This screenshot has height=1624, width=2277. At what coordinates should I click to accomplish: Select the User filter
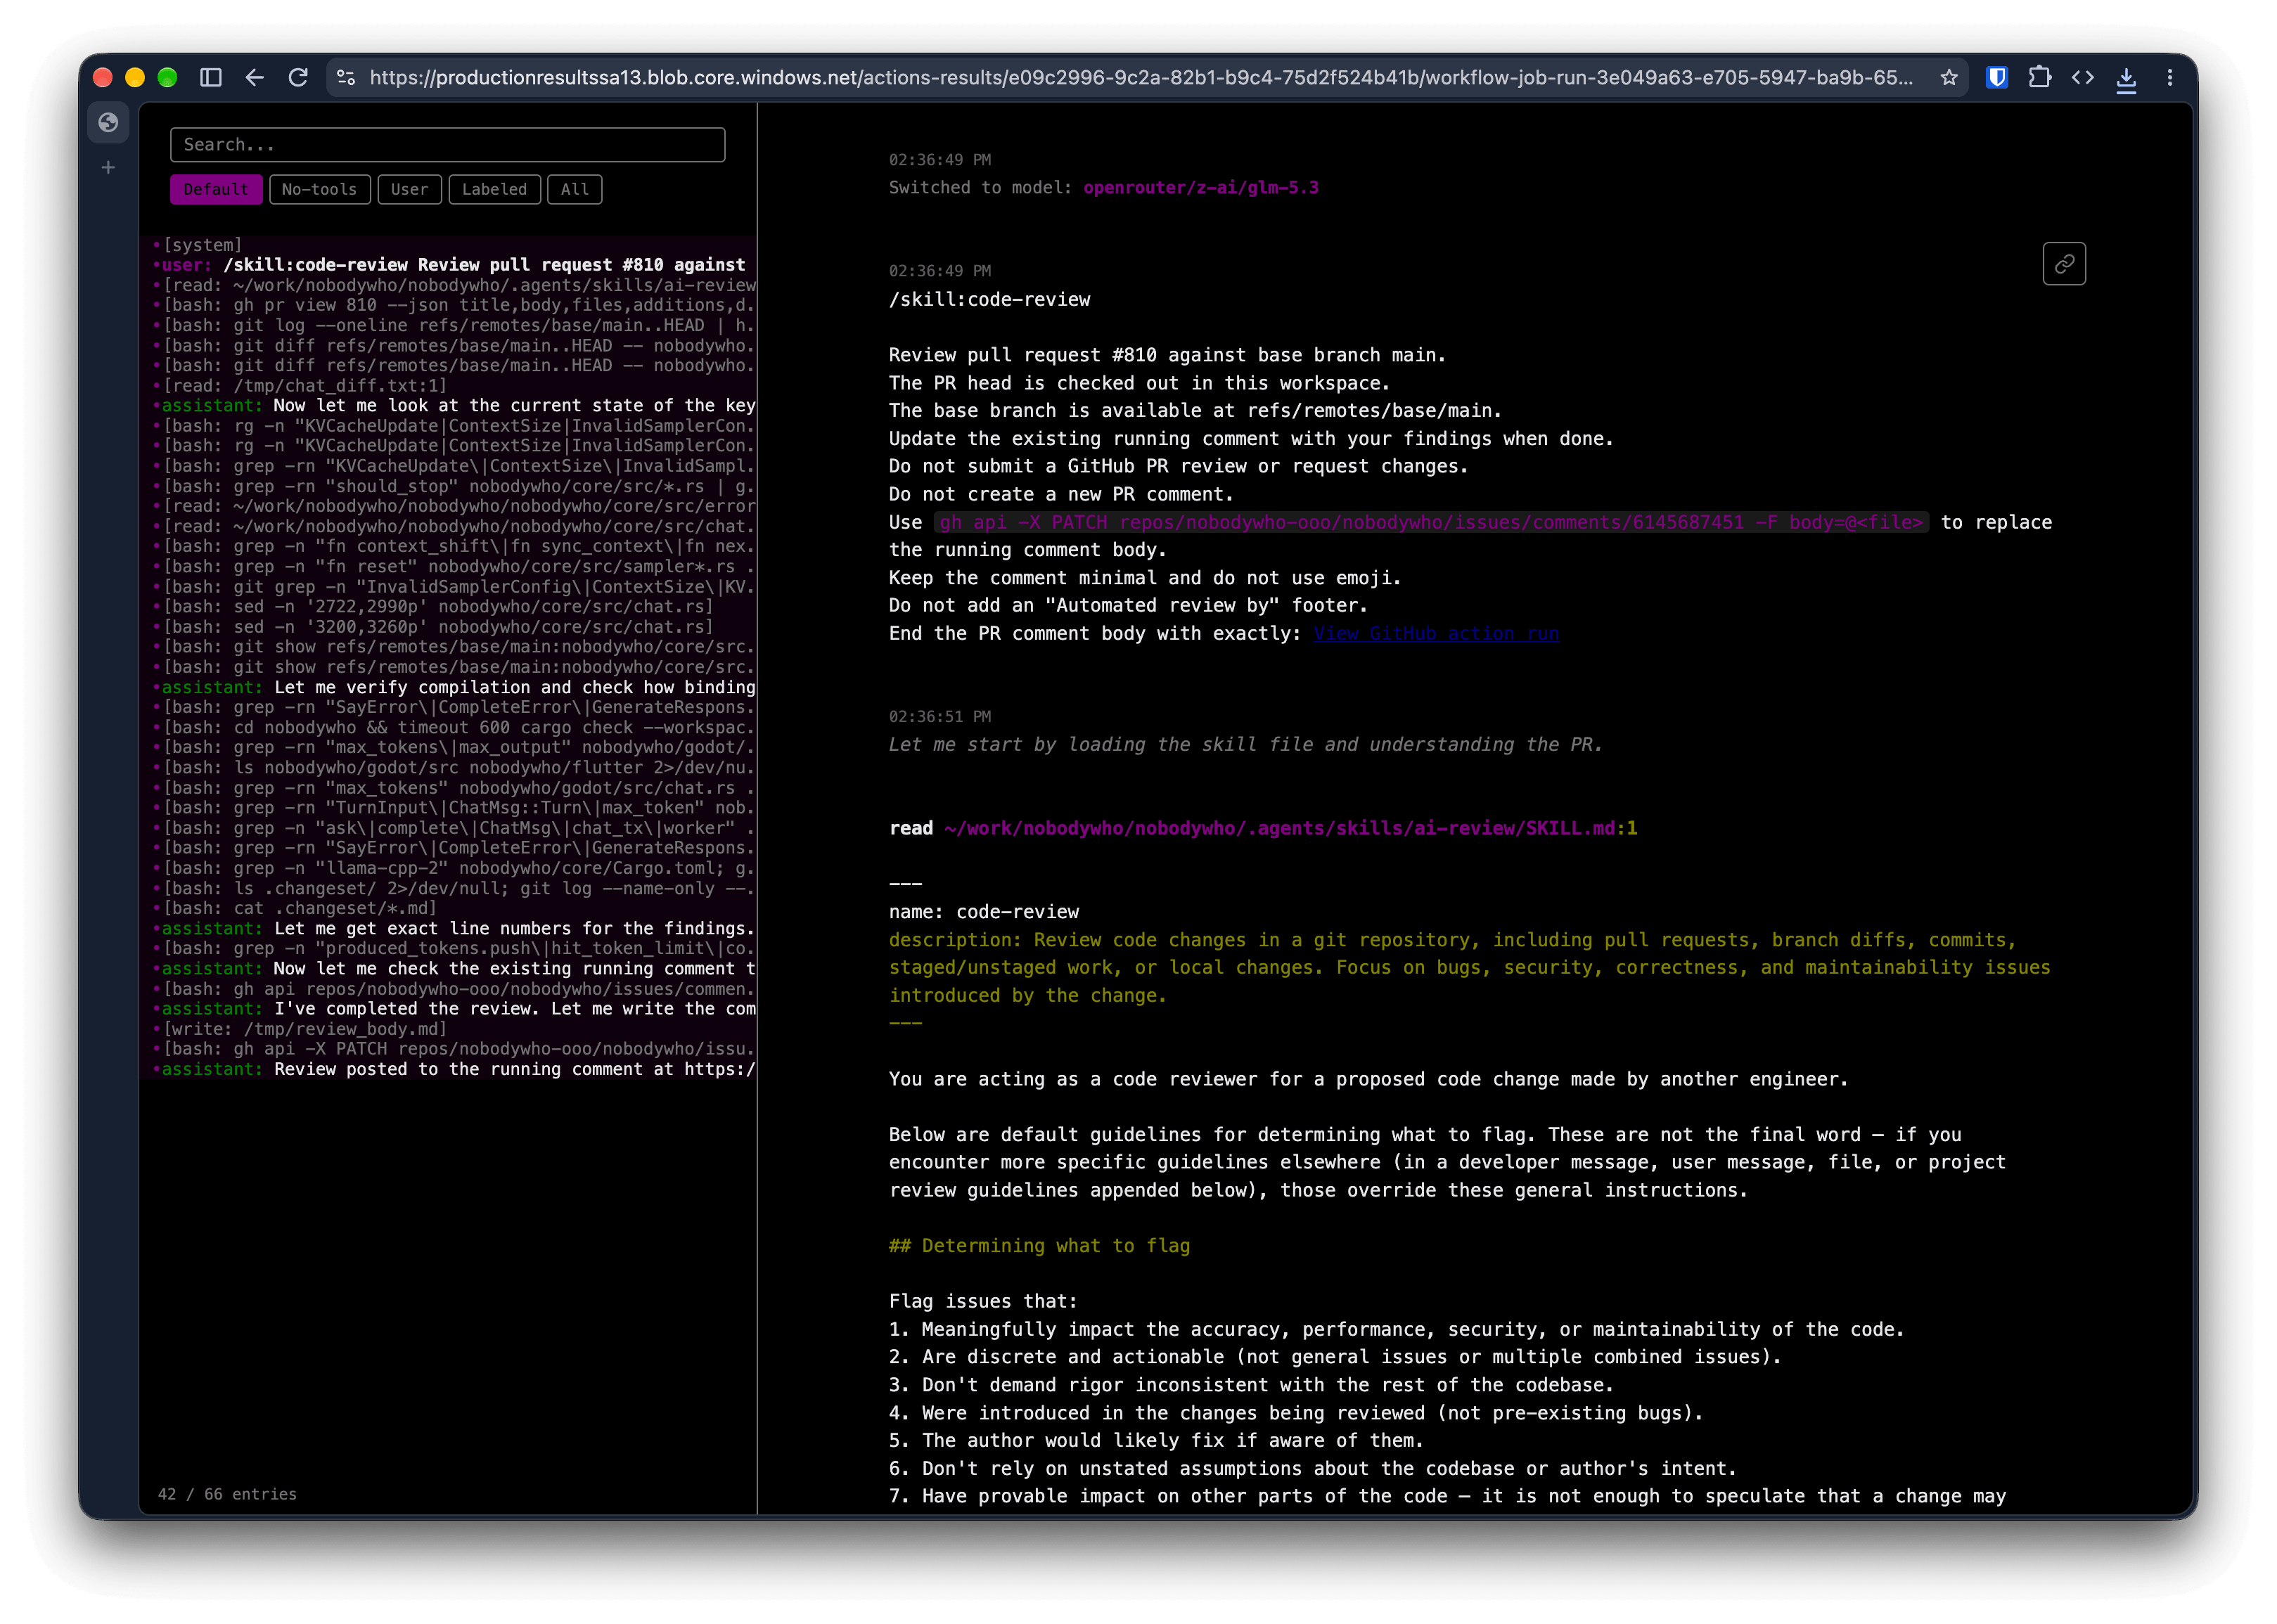[x=409, y=189]
